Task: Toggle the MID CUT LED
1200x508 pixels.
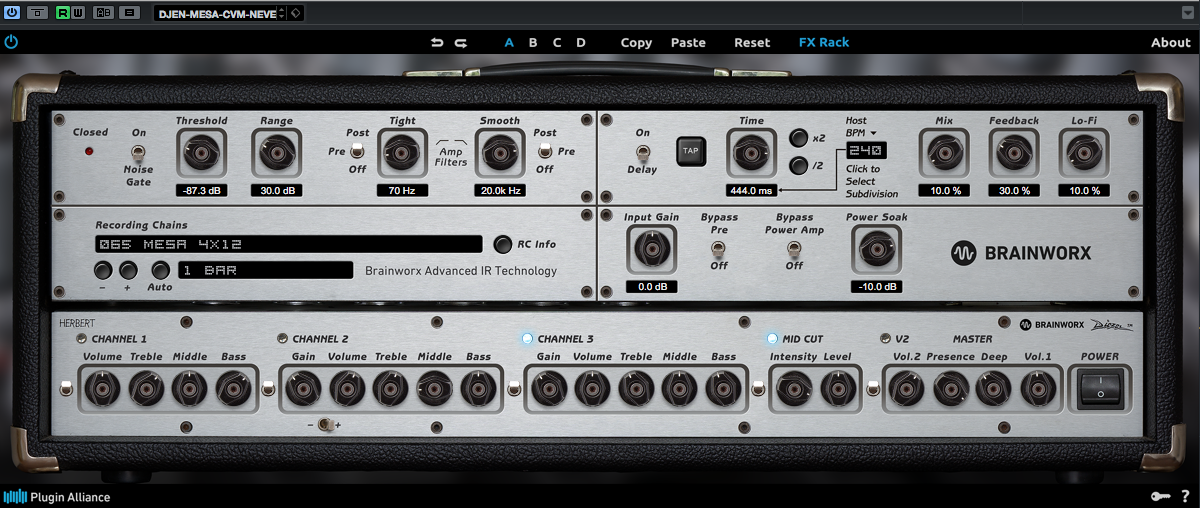Action: coord(772,339)
